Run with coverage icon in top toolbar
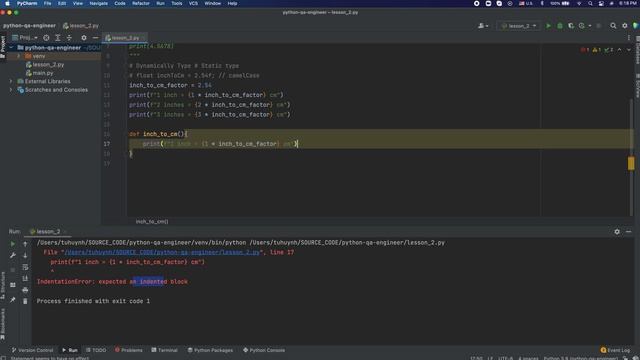The height and width of the screenshot is (360, 640). coord(571,26)
